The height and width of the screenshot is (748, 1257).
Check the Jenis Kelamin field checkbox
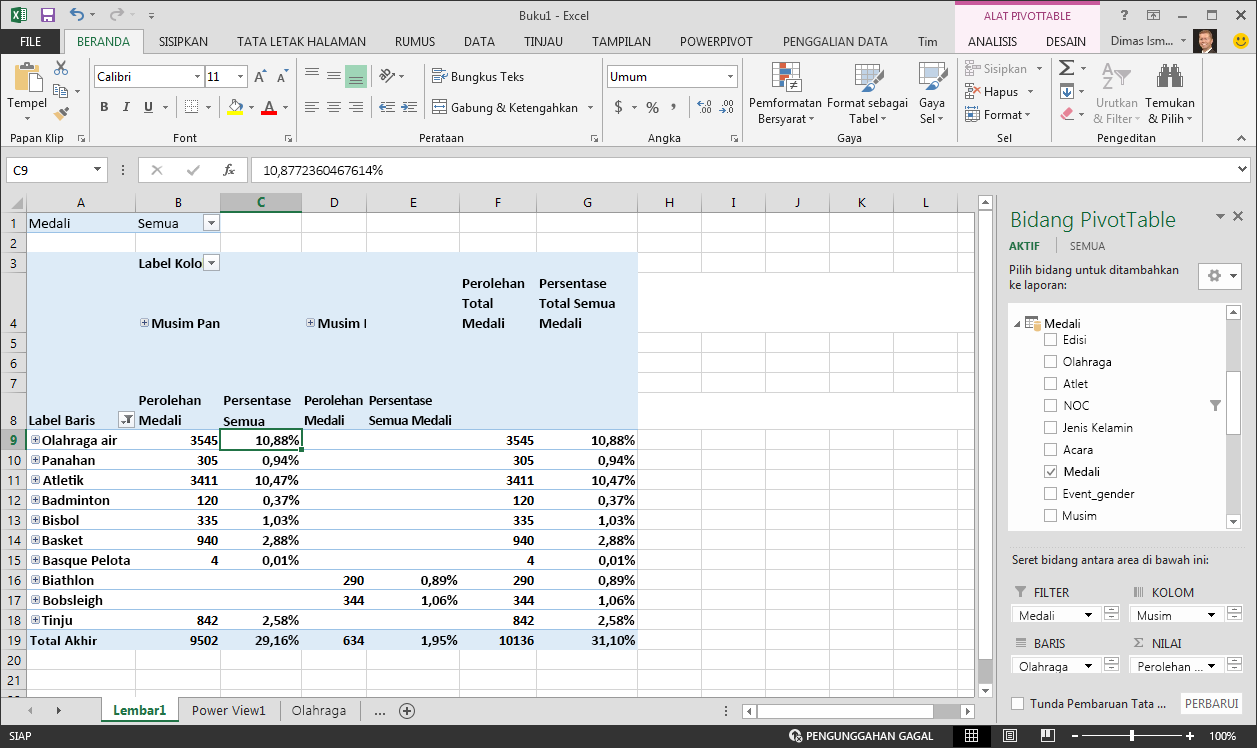click(1050, 428)
